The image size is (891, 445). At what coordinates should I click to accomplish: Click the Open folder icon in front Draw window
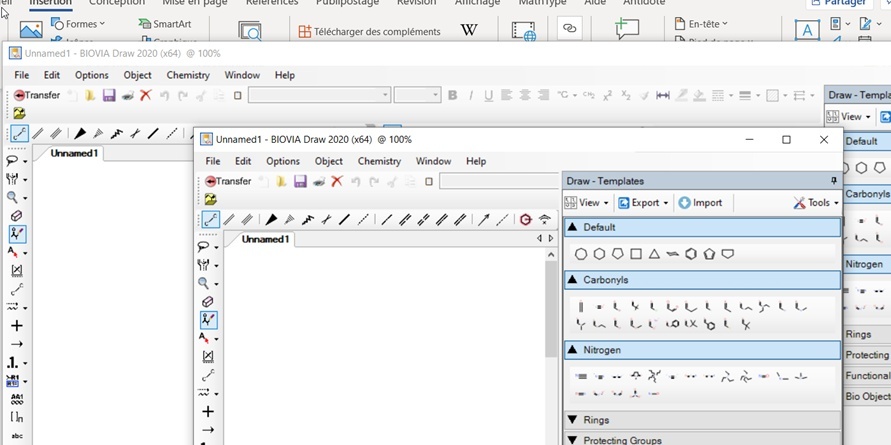click(281, 181)
